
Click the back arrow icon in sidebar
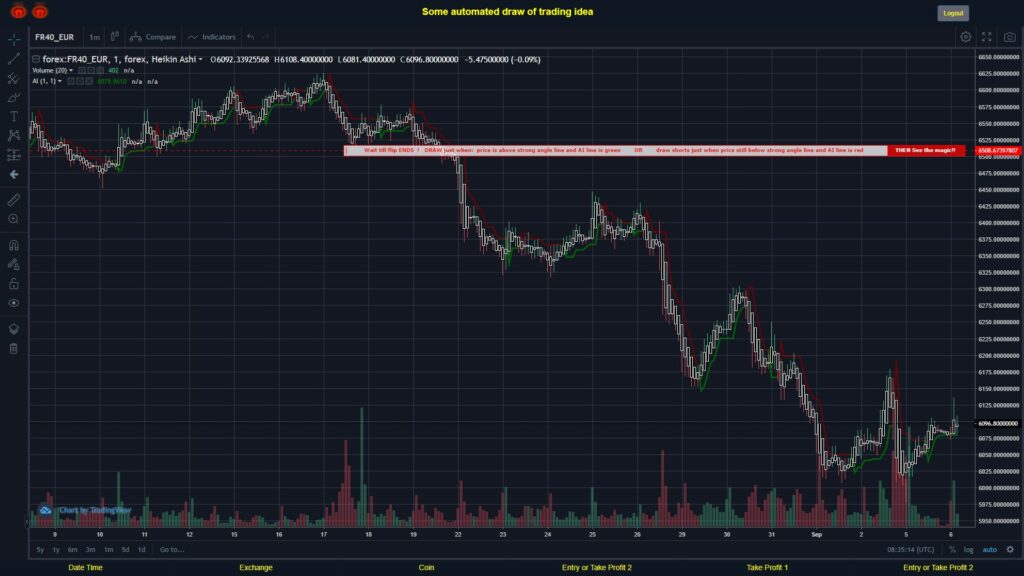(x=14, y=174)
